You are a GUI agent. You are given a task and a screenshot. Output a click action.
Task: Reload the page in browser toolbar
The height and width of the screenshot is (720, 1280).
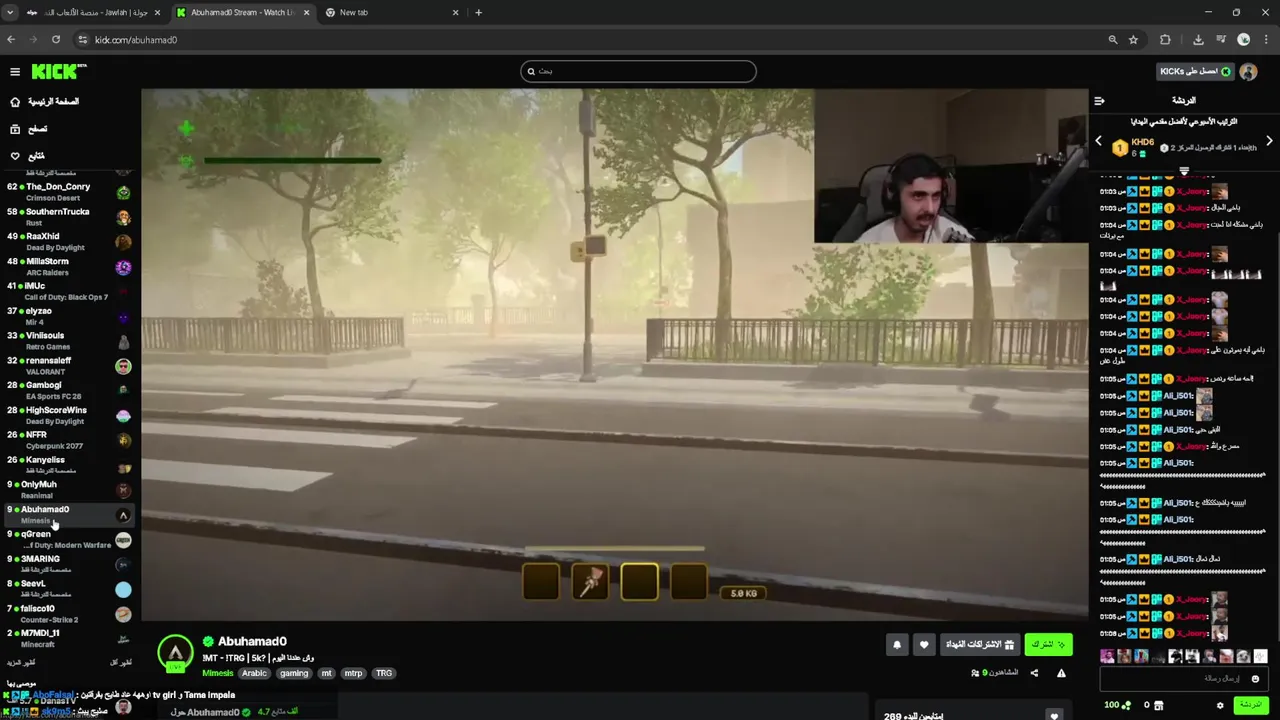click(x=56, y=40)
